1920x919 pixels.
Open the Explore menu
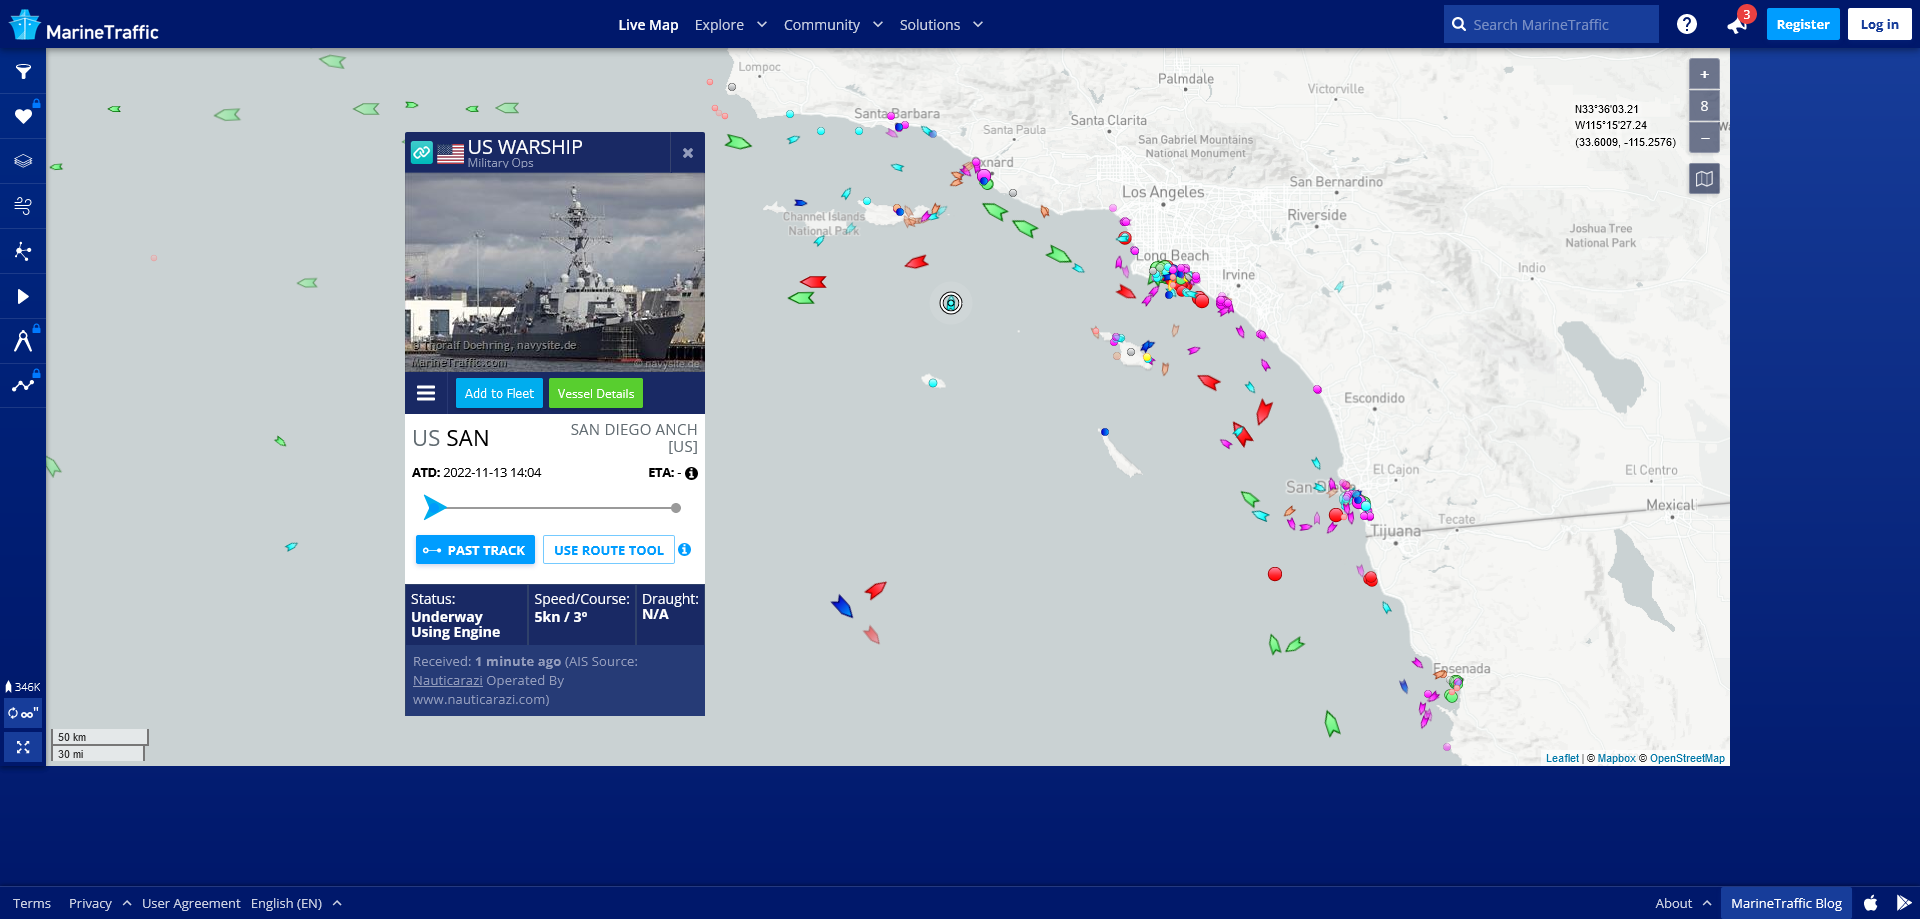719,25
